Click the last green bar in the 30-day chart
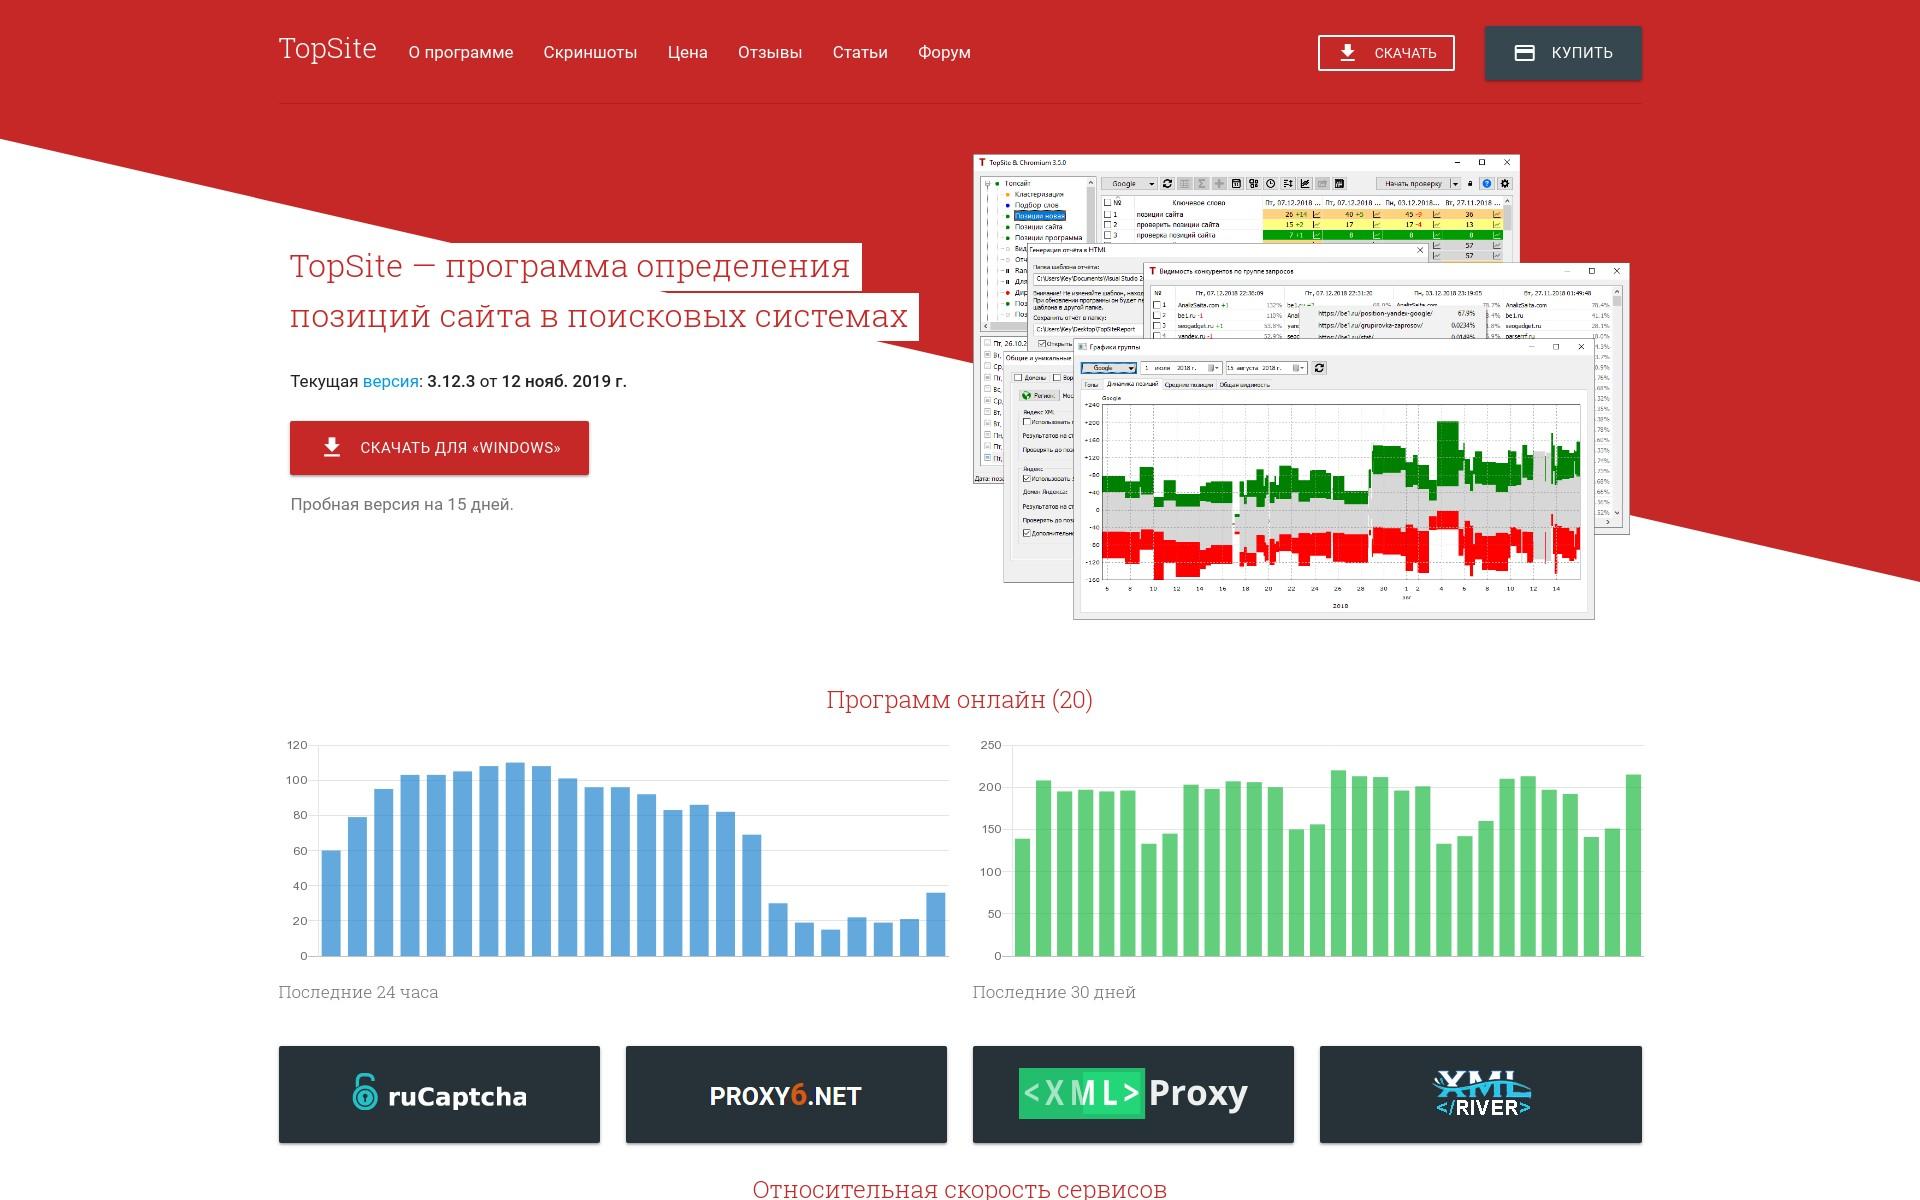Viewport: 1920px width, 1200px height. click(1634, 865)
